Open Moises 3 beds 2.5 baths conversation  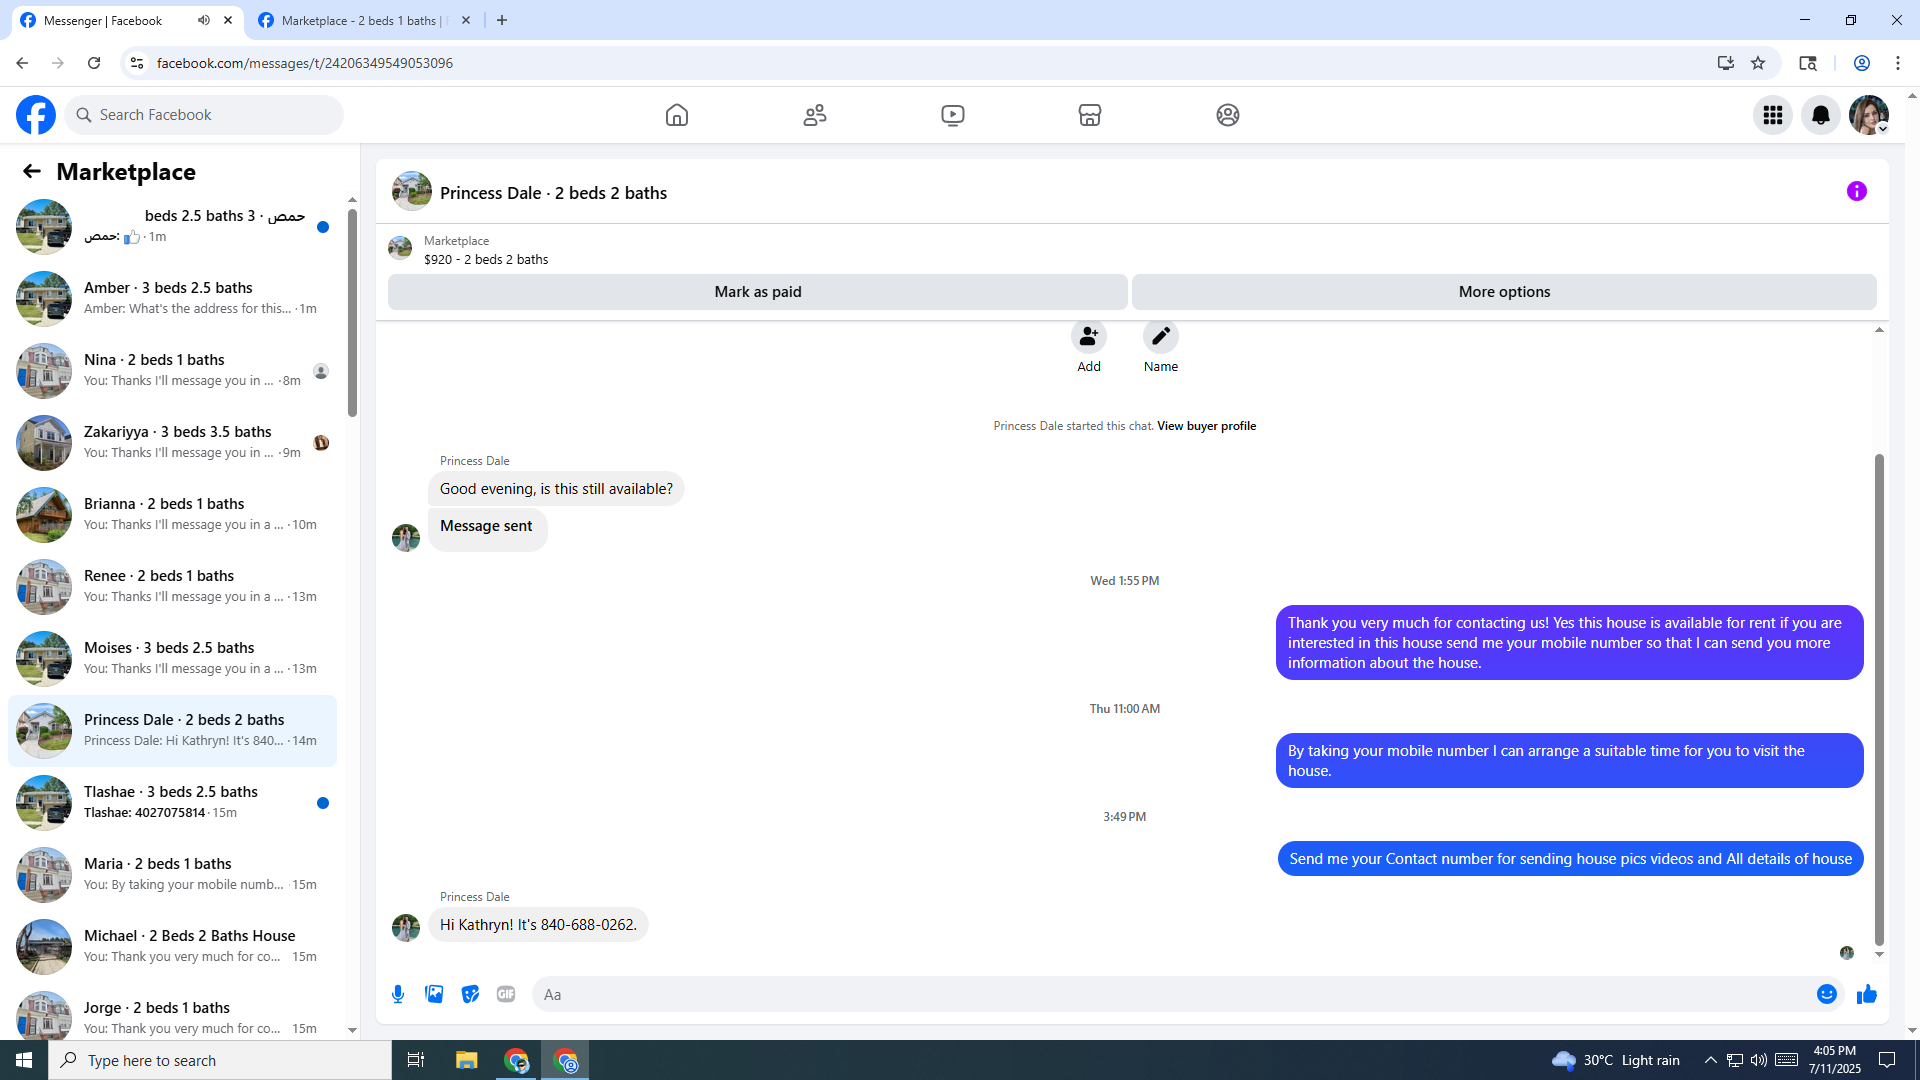(172, 658)
